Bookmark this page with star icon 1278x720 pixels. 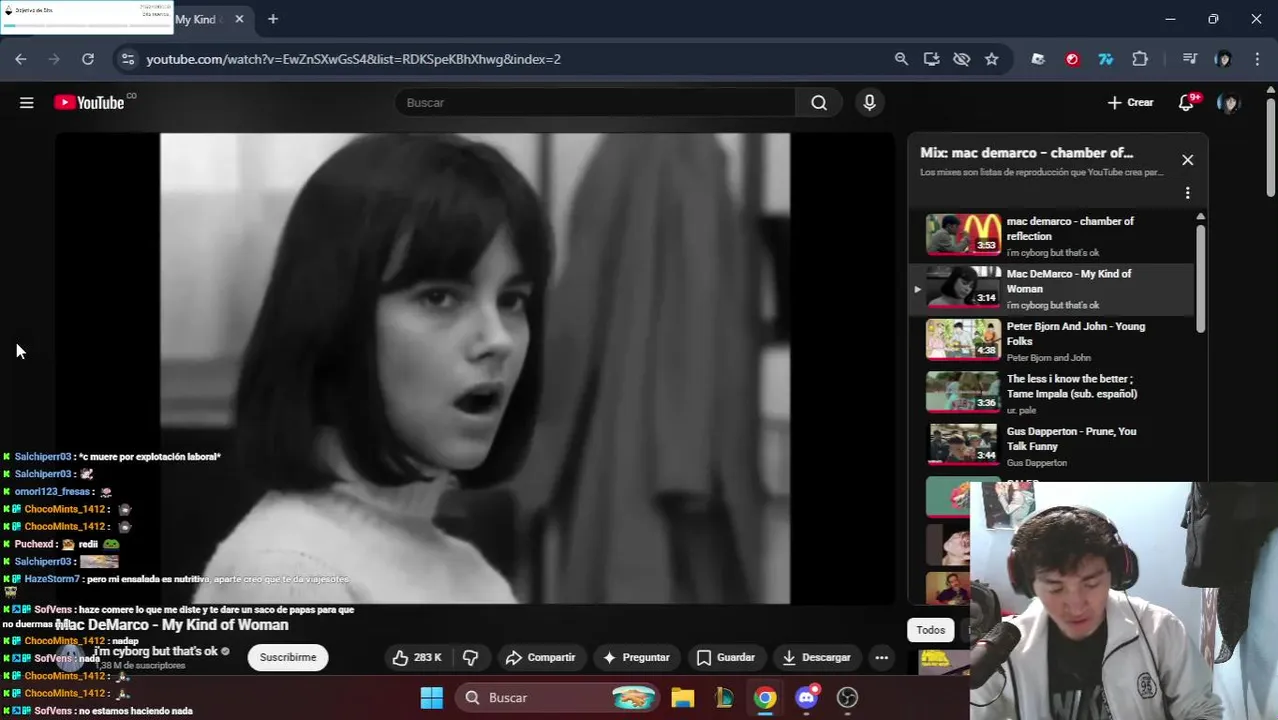click(x=991, y=59)
